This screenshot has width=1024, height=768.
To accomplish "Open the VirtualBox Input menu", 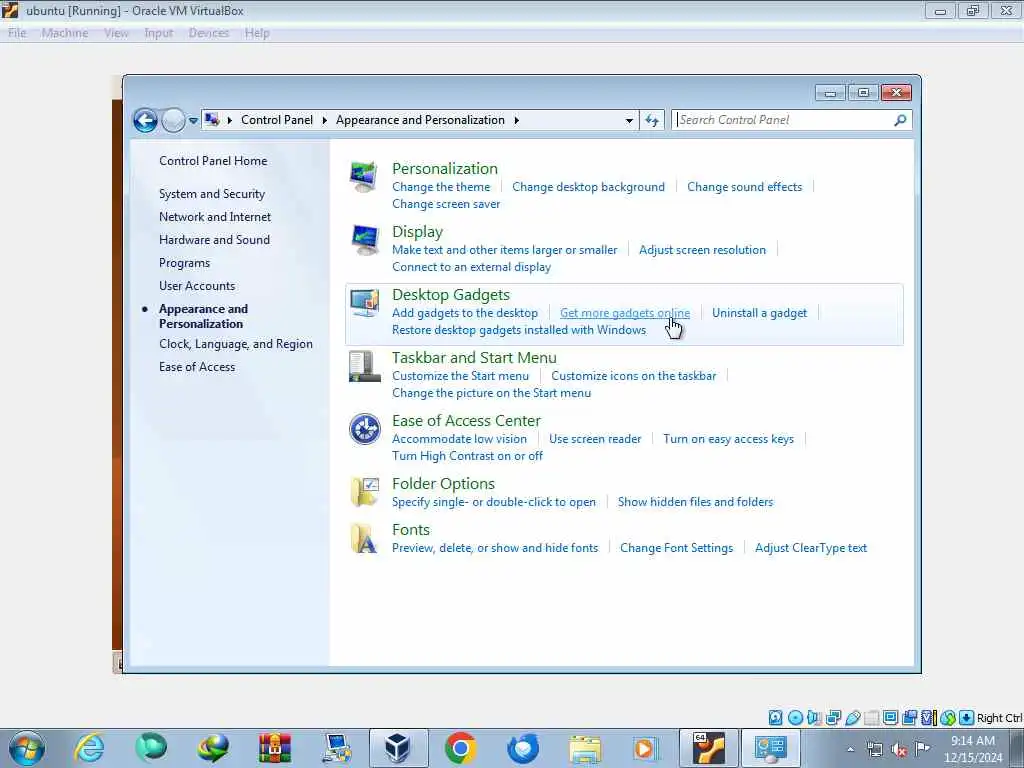I will coord(159,33).
